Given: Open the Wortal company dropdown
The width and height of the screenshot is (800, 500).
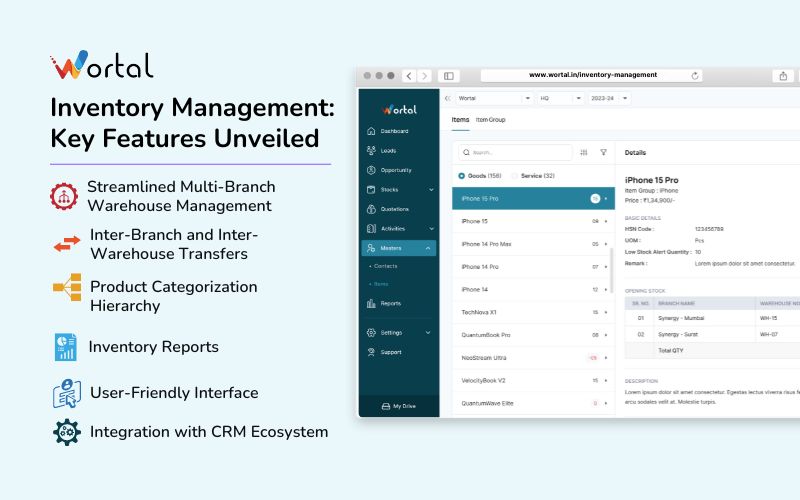Looking at the screenshot, I should pos(493,99).
